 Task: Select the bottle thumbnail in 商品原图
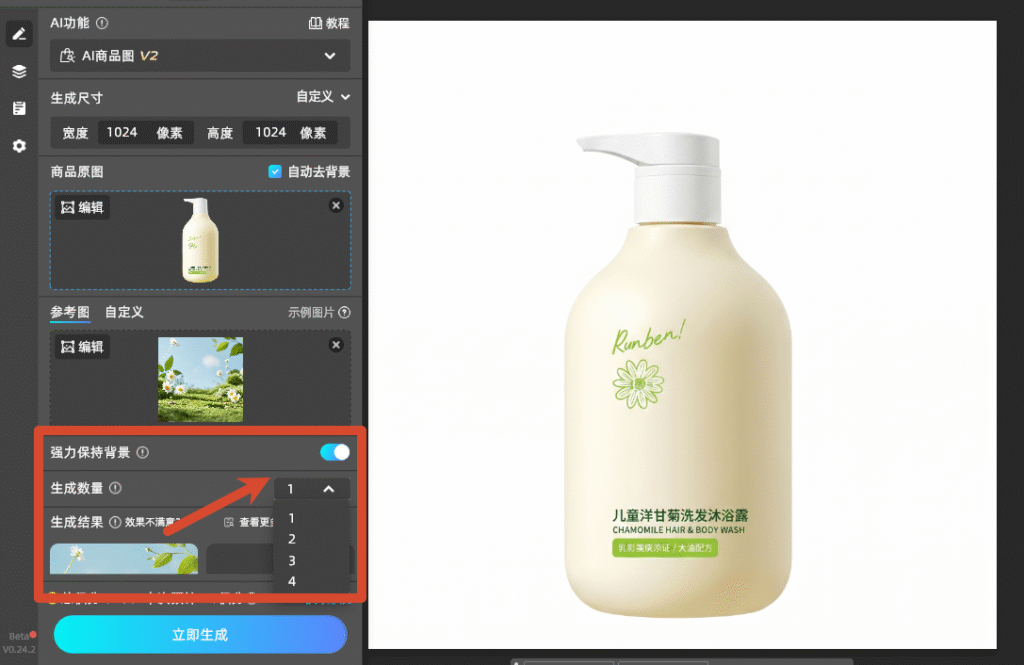click(200, 240)
